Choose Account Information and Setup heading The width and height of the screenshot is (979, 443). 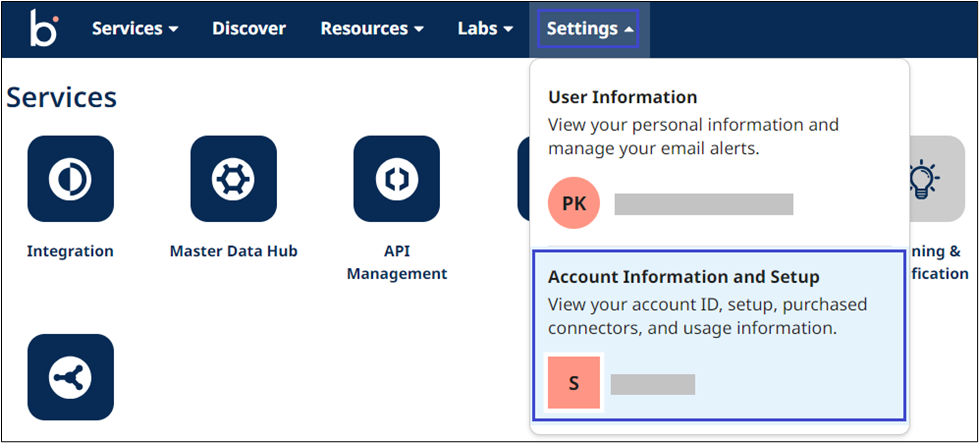[x=684, y=277]
